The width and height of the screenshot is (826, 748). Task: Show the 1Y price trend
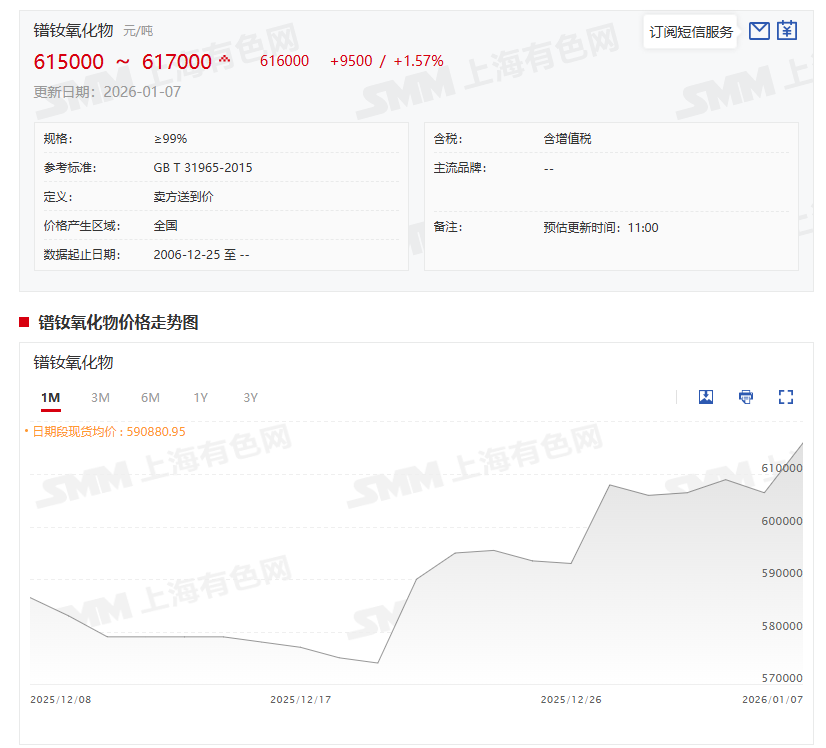(201, 398)
